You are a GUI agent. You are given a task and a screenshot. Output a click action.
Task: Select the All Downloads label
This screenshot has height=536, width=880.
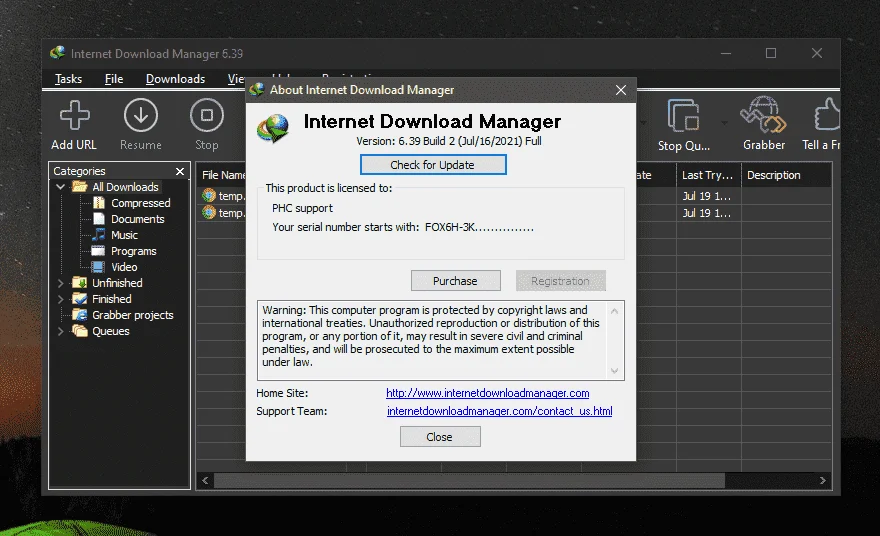[125, 186]
